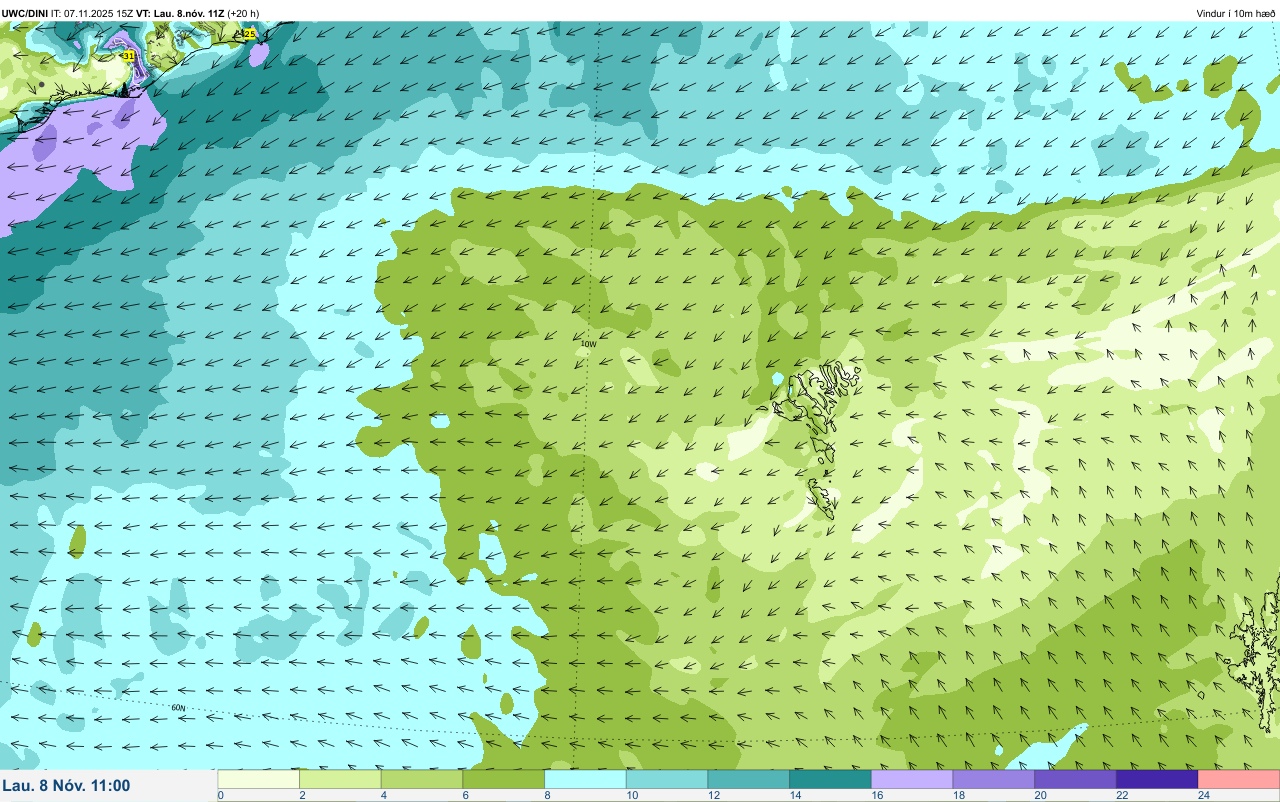Click the 16–18 m/s lavender legend swatch
Image resolution: width=1280 pixels, height=802 pixels.
coord(912,778)
